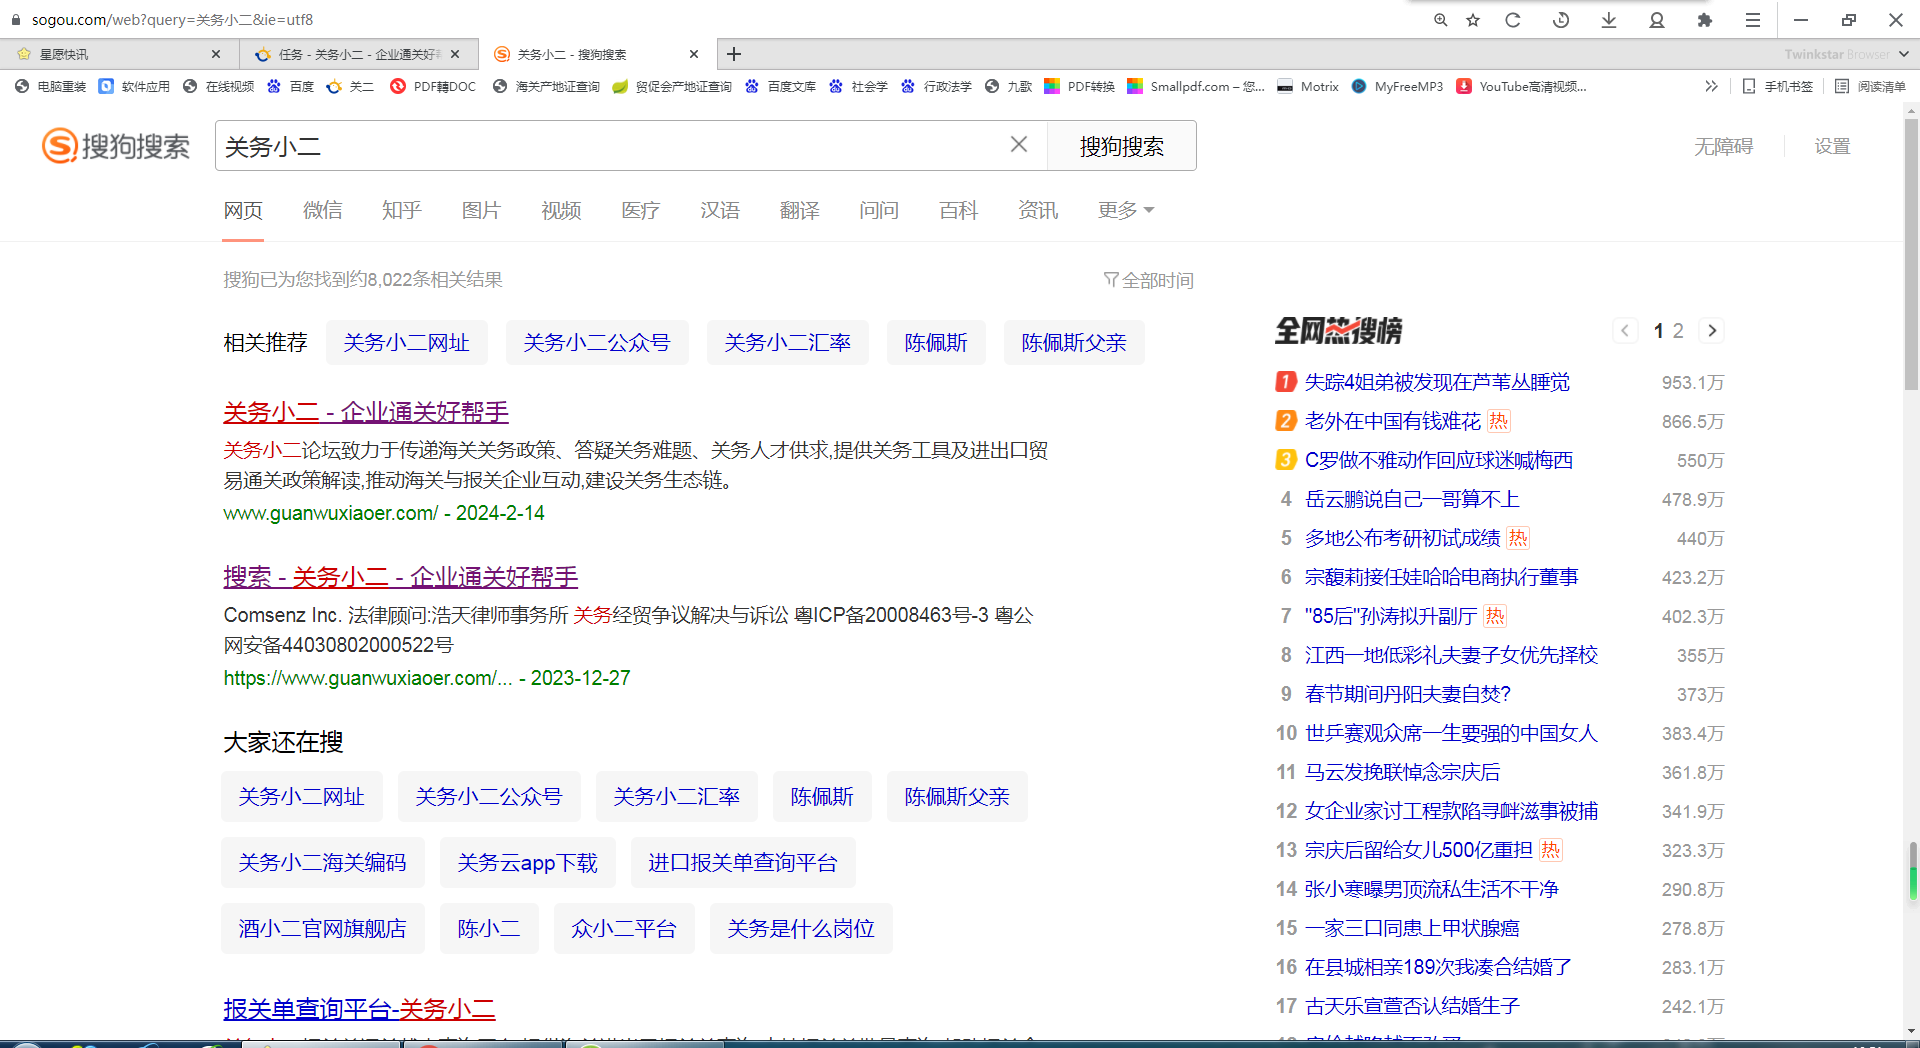The image size is (1920, 1048).
Task: Open the 电脑重装 bookmark
Action: click(51, 87)
